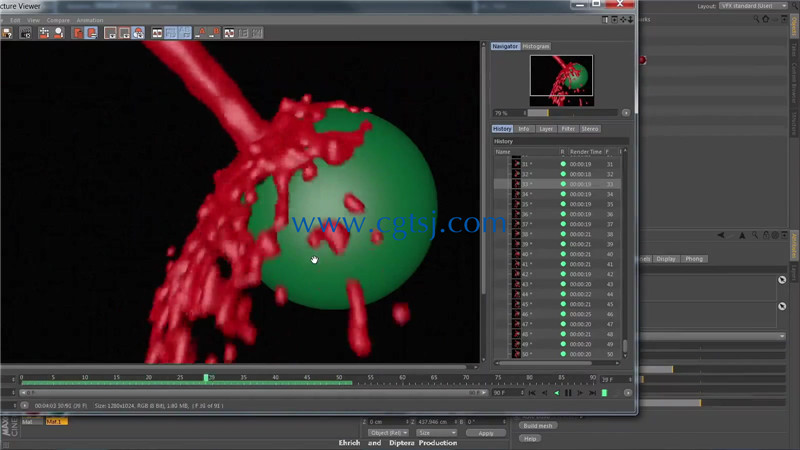
Task: Select history entry for frame 31
Action: (x=557, y=164)
